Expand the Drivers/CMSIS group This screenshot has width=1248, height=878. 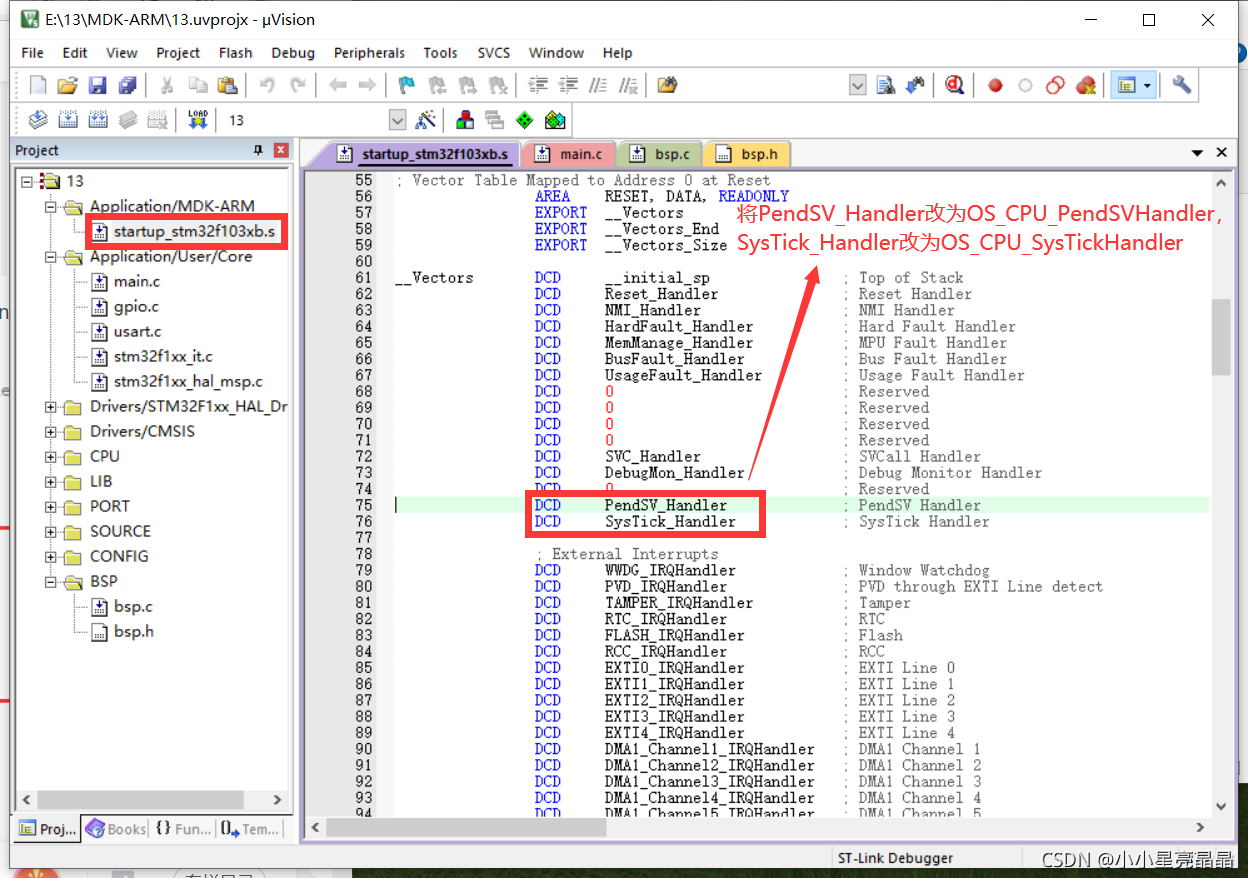[52, 431]
